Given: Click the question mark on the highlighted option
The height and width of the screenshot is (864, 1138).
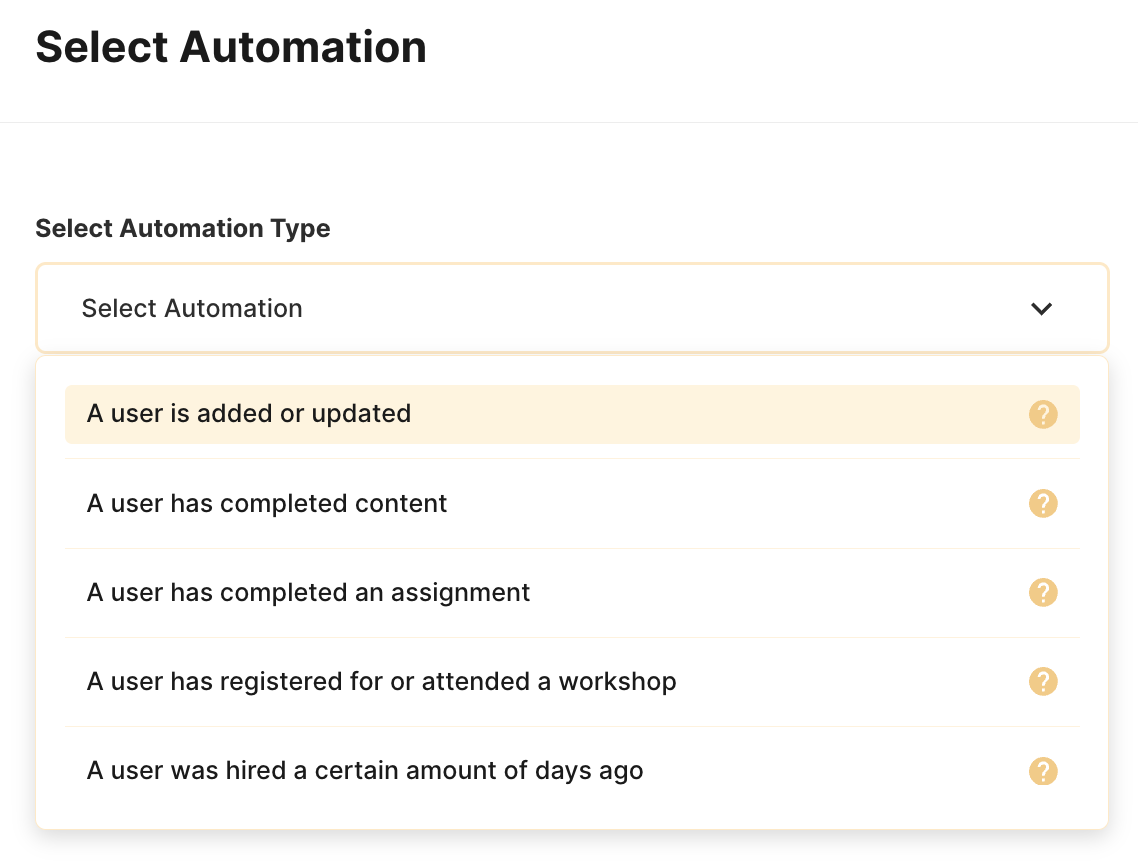Looking at the screenshot, I should click(1043, 414).
